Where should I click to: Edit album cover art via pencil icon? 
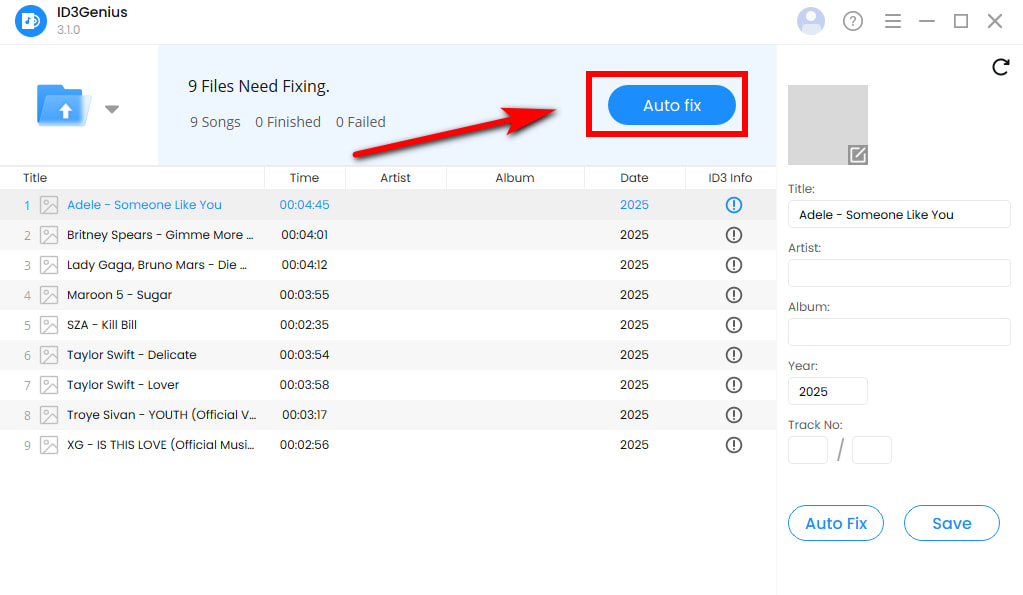coord(857,154)
